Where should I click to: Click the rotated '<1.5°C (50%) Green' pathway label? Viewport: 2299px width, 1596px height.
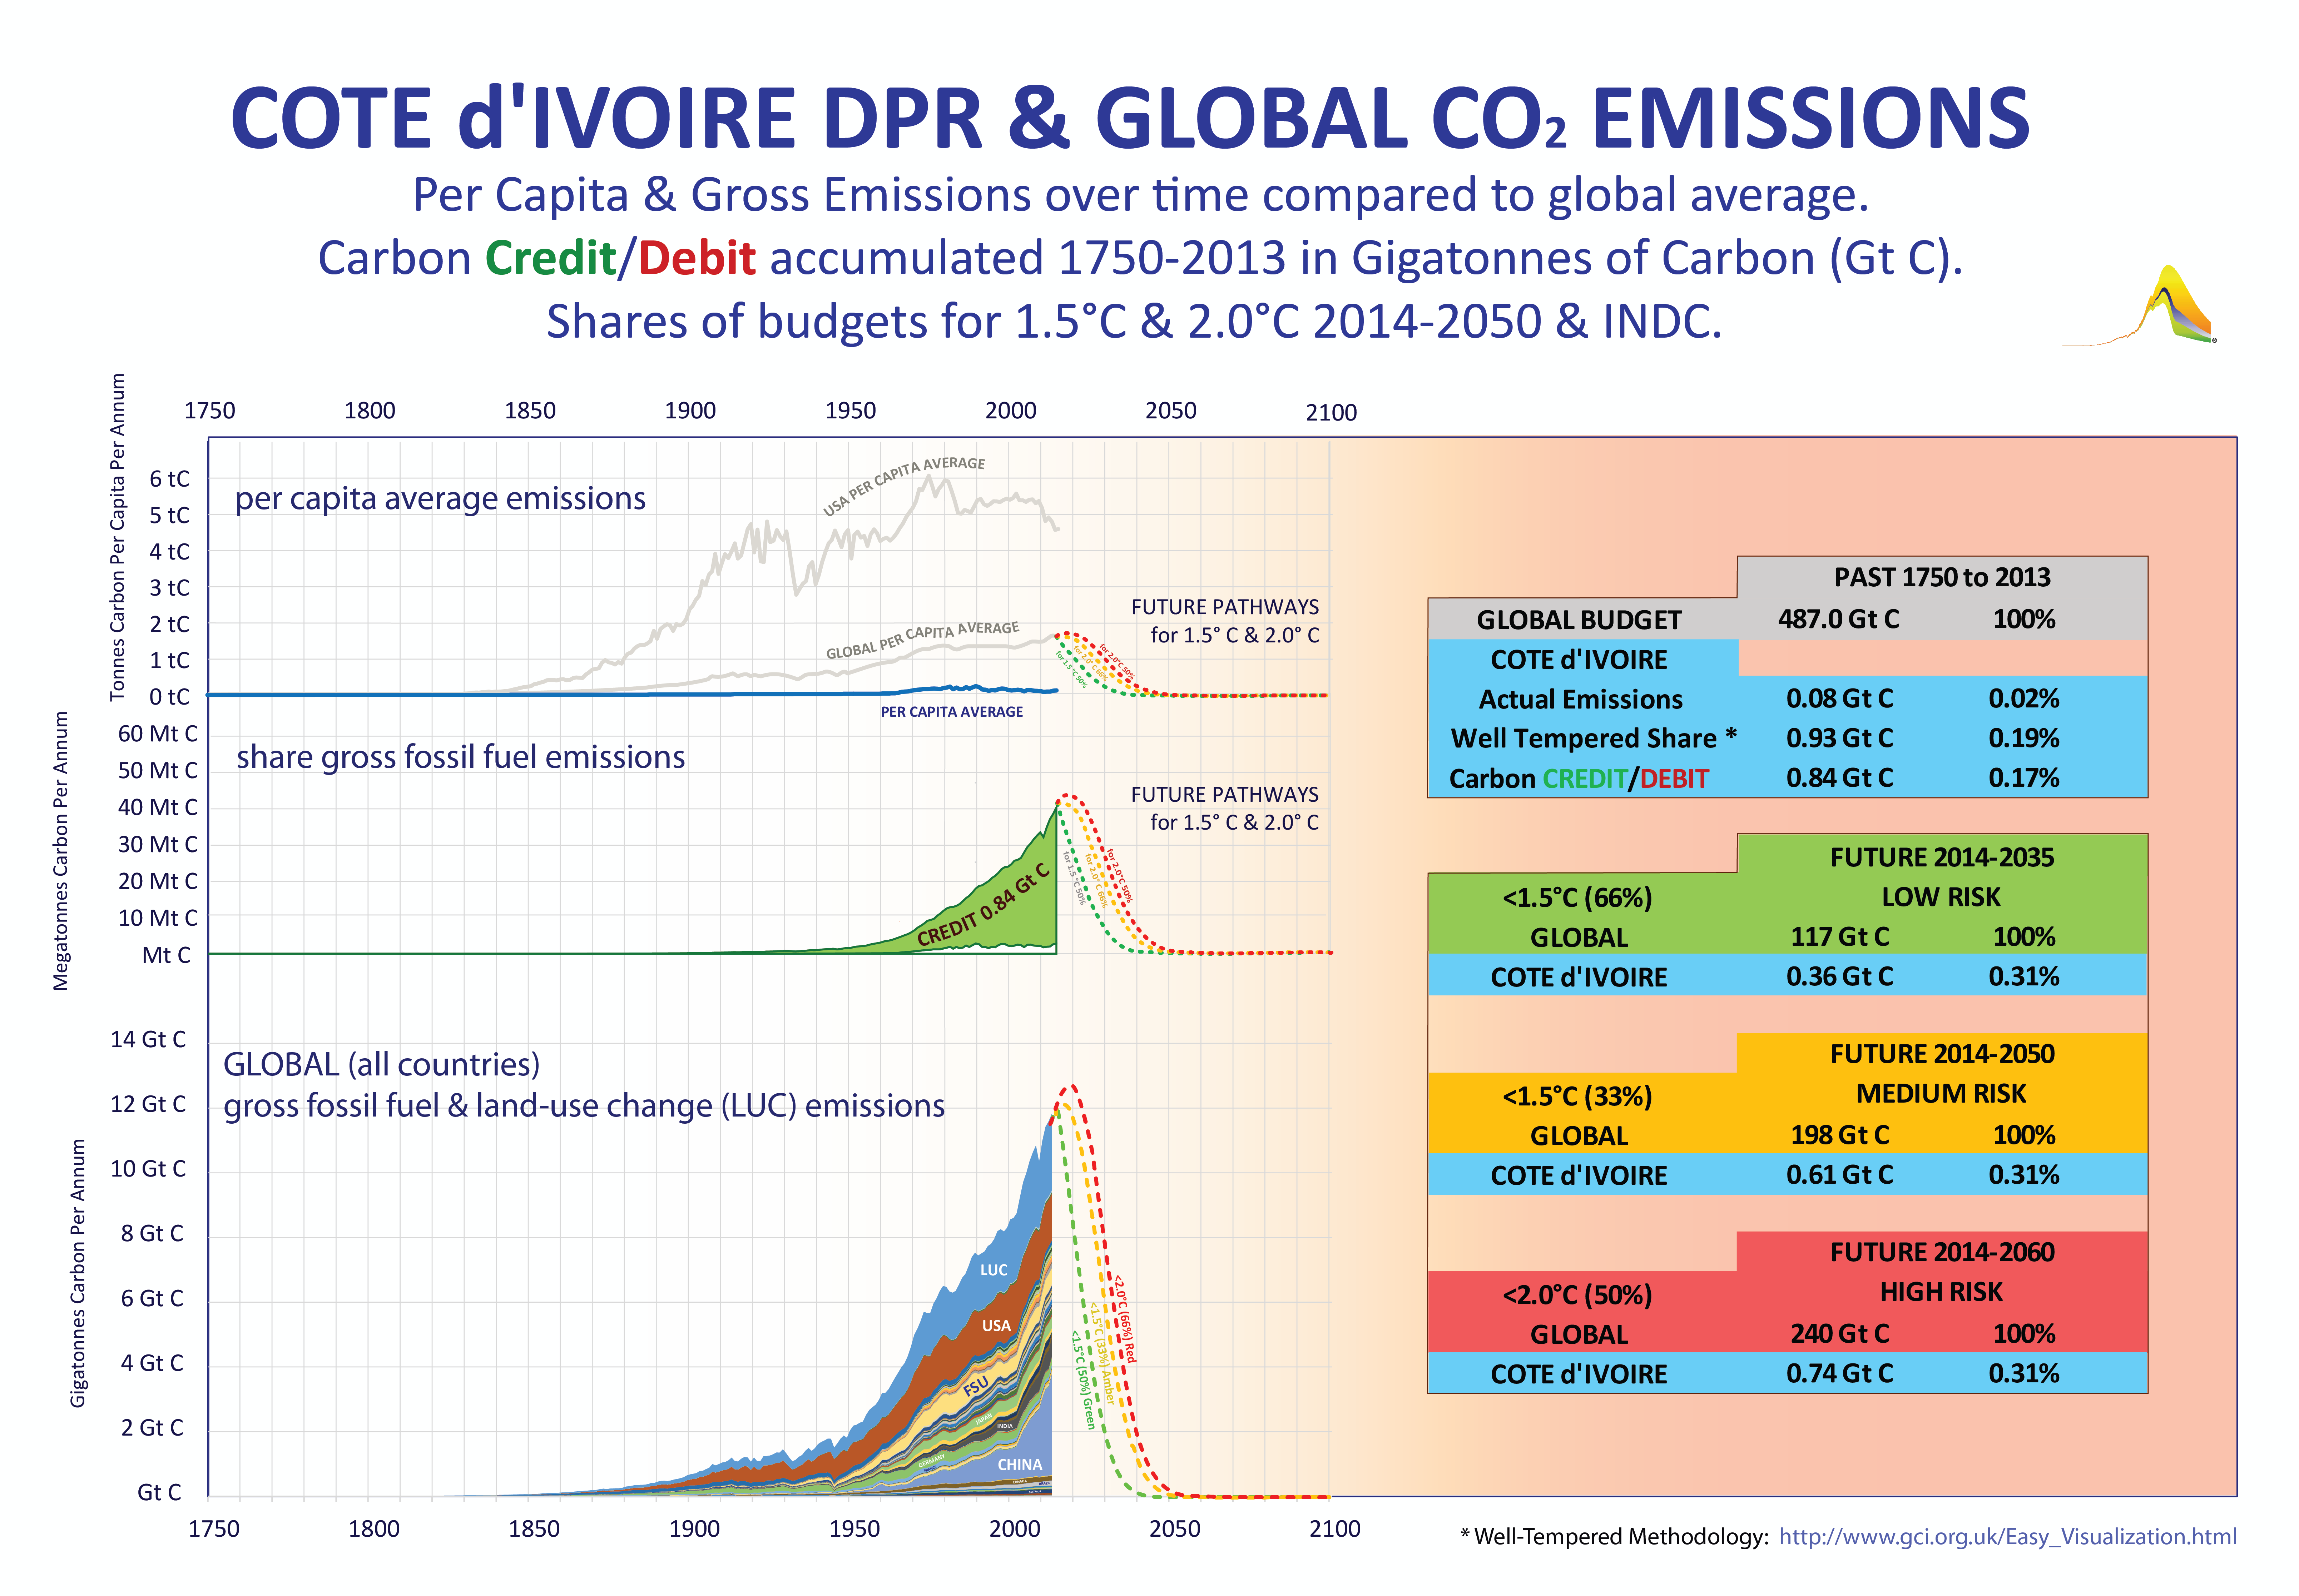[1082, 1379]
